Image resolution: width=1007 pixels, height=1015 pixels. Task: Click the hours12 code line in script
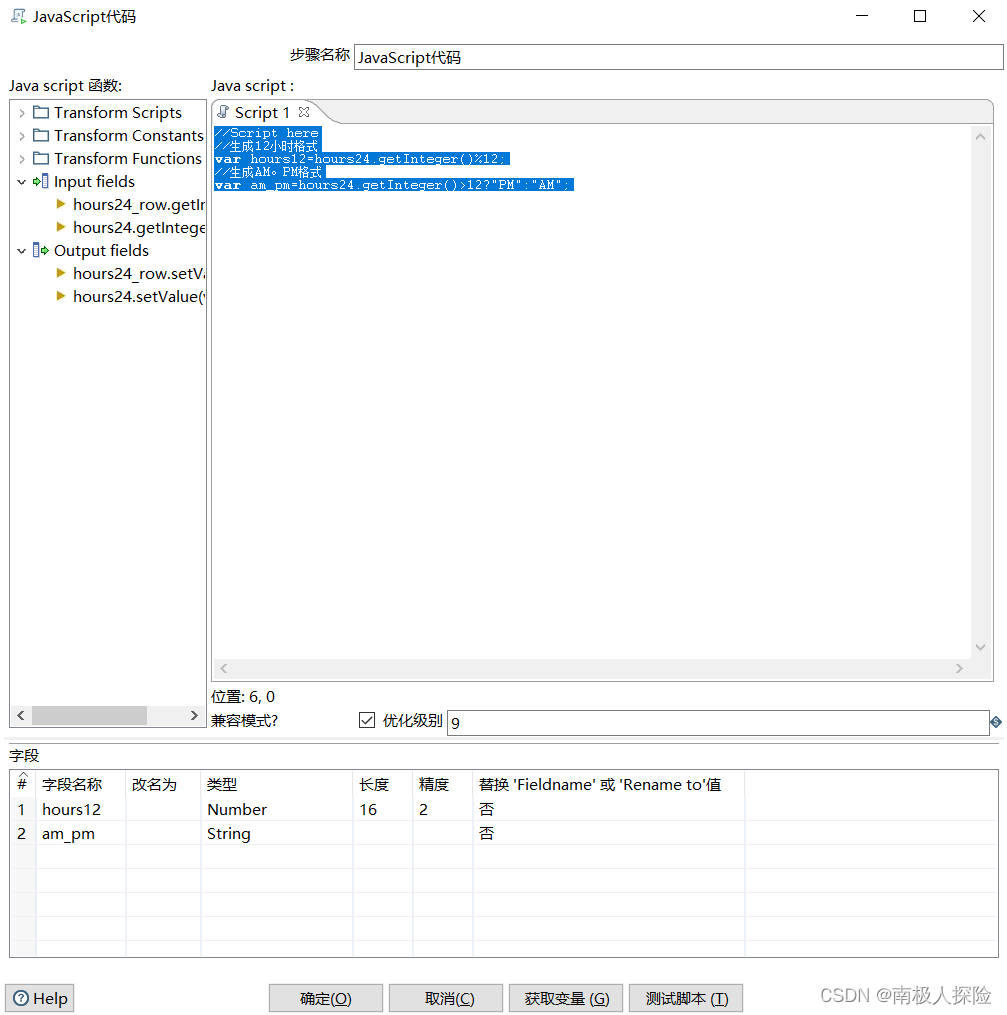(362, 159)
